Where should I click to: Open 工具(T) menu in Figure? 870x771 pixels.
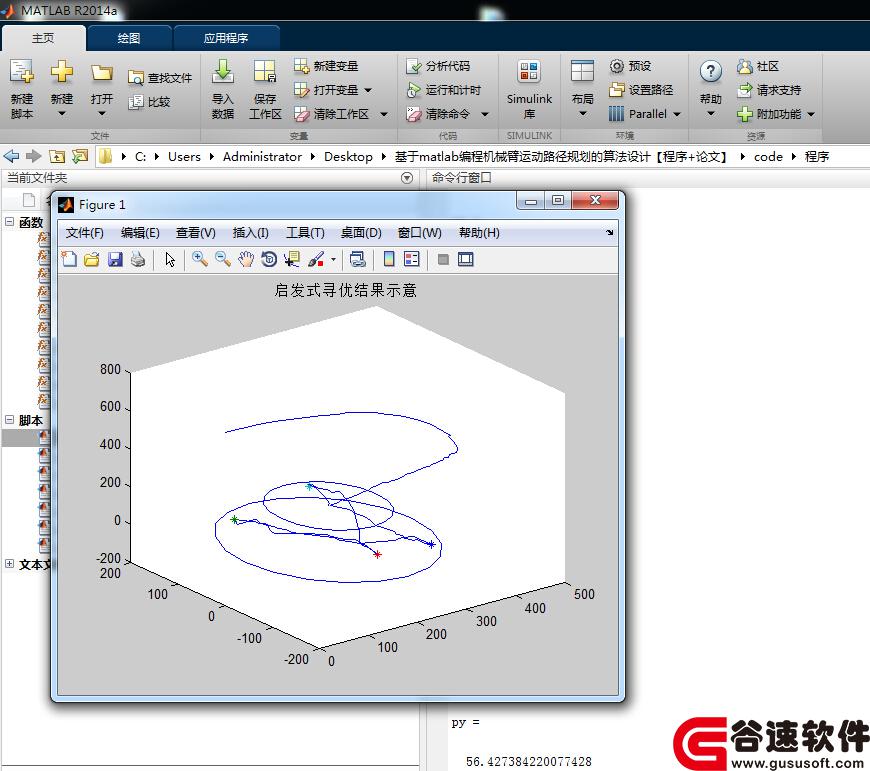coord(305,233)
